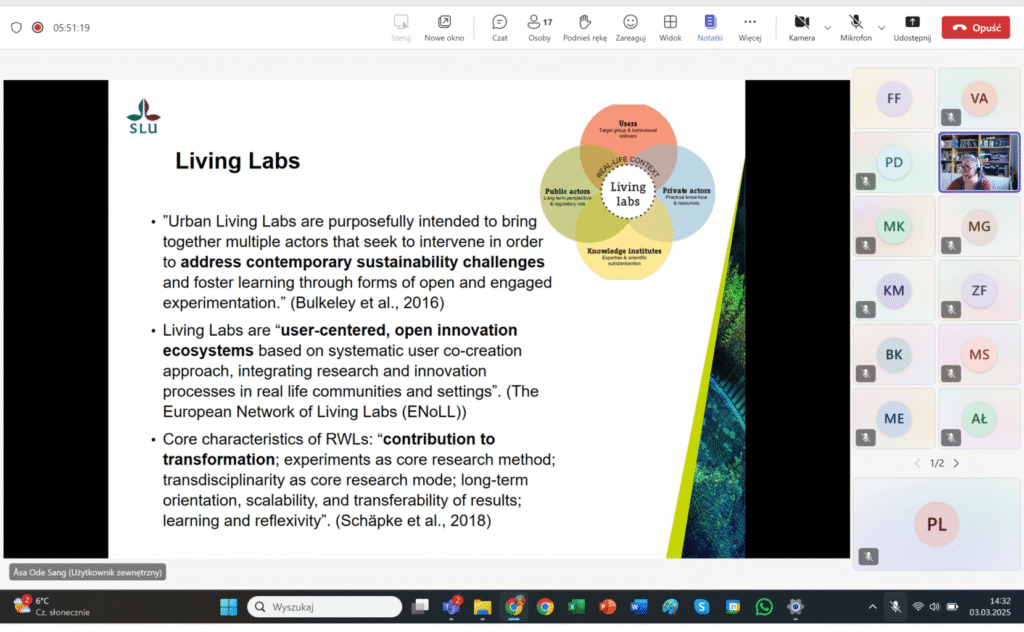Screen dimensions: 1024x632
Task: Select the VA participant tile
Action: point(978,99)
